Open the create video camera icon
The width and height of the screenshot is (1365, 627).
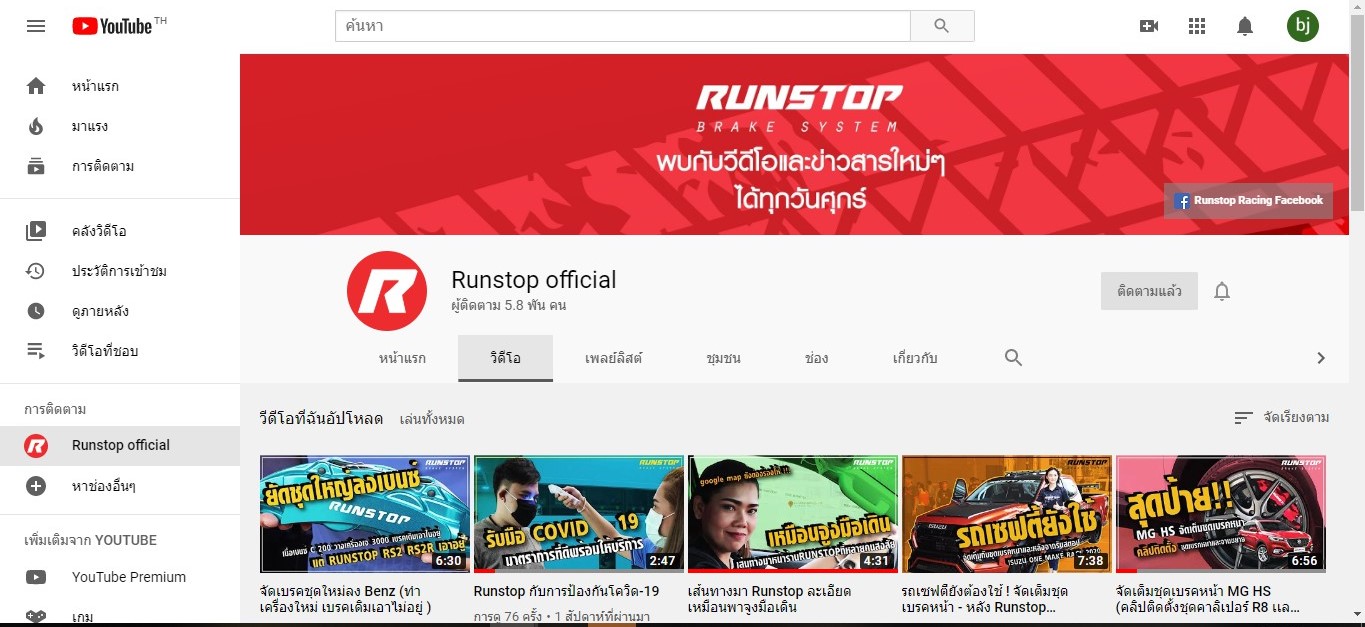point(1149,26)
